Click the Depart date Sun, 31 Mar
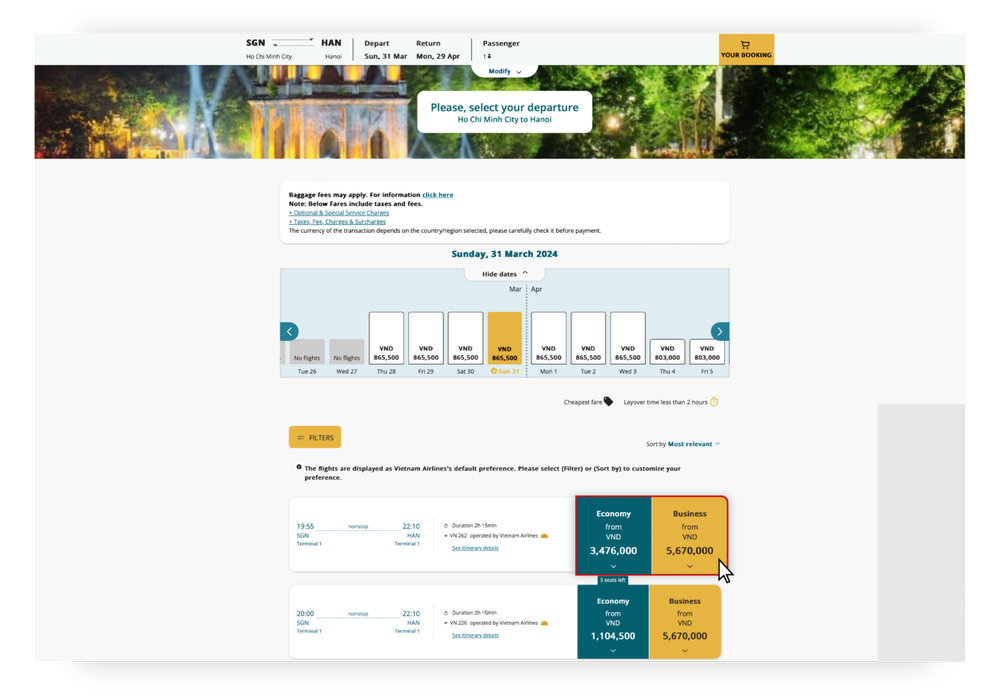The width and height of the screenshot is (1000, 696). 385,56
